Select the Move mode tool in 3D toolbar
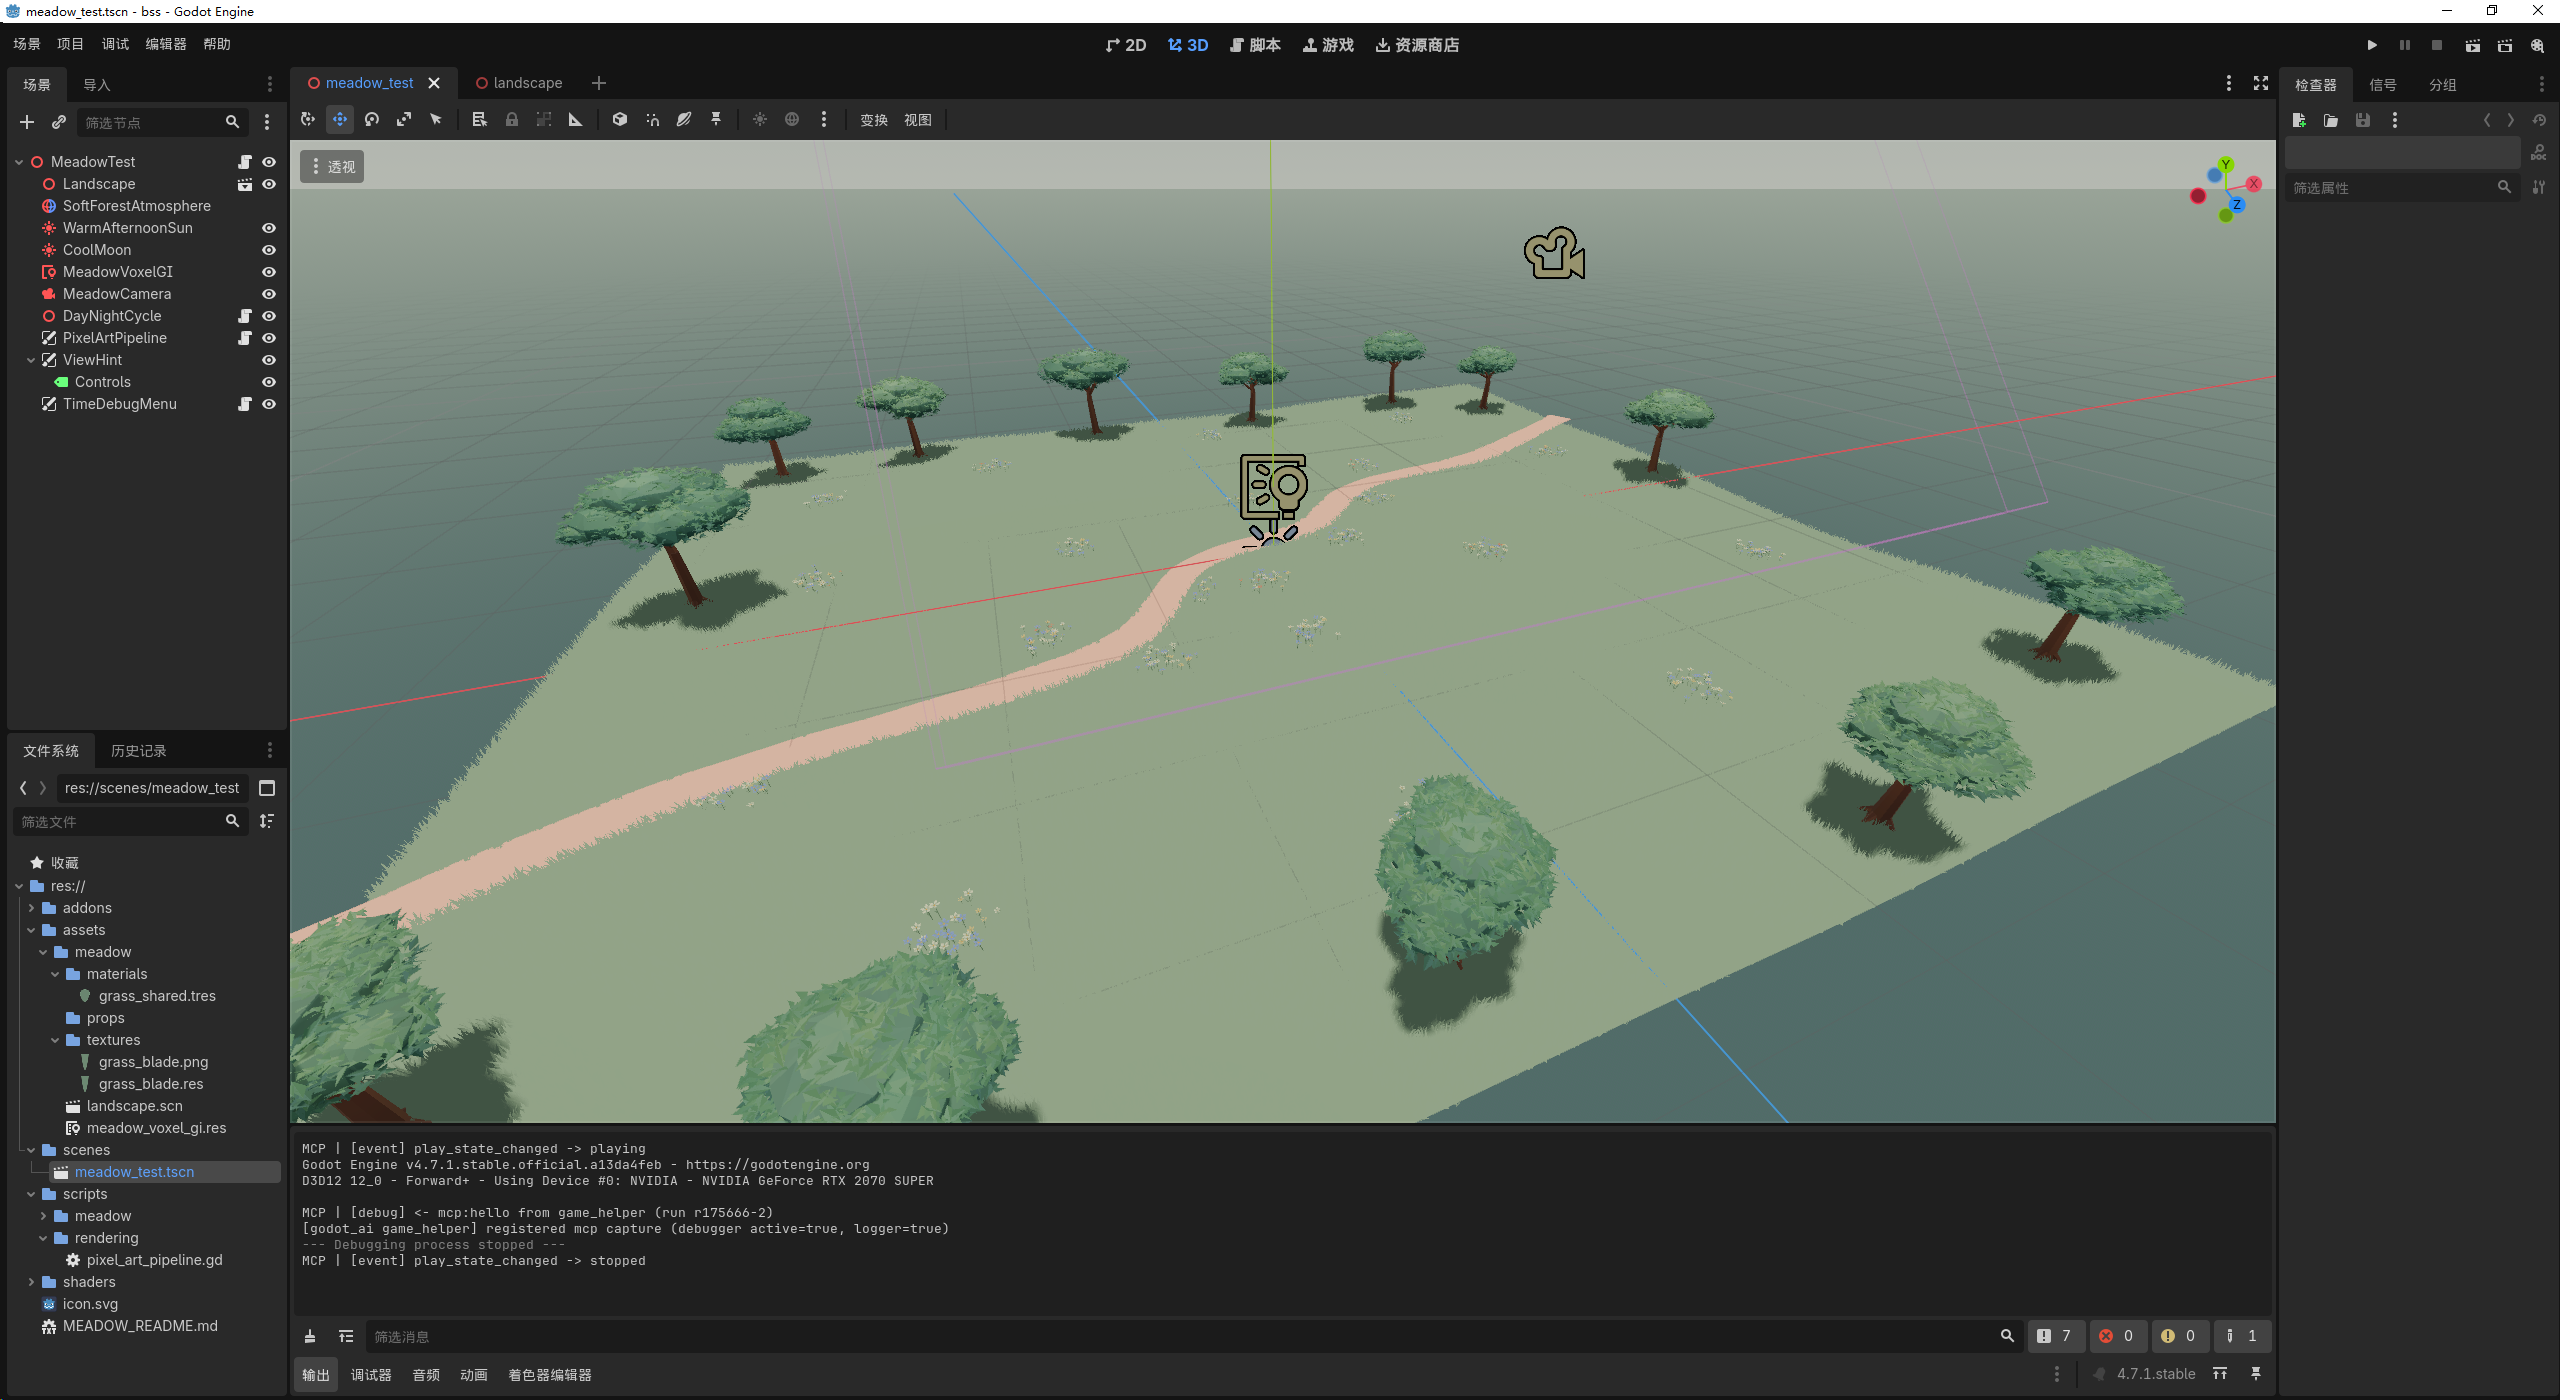The height and width of the screenshot is (1400, 2560). click(340, 120)
